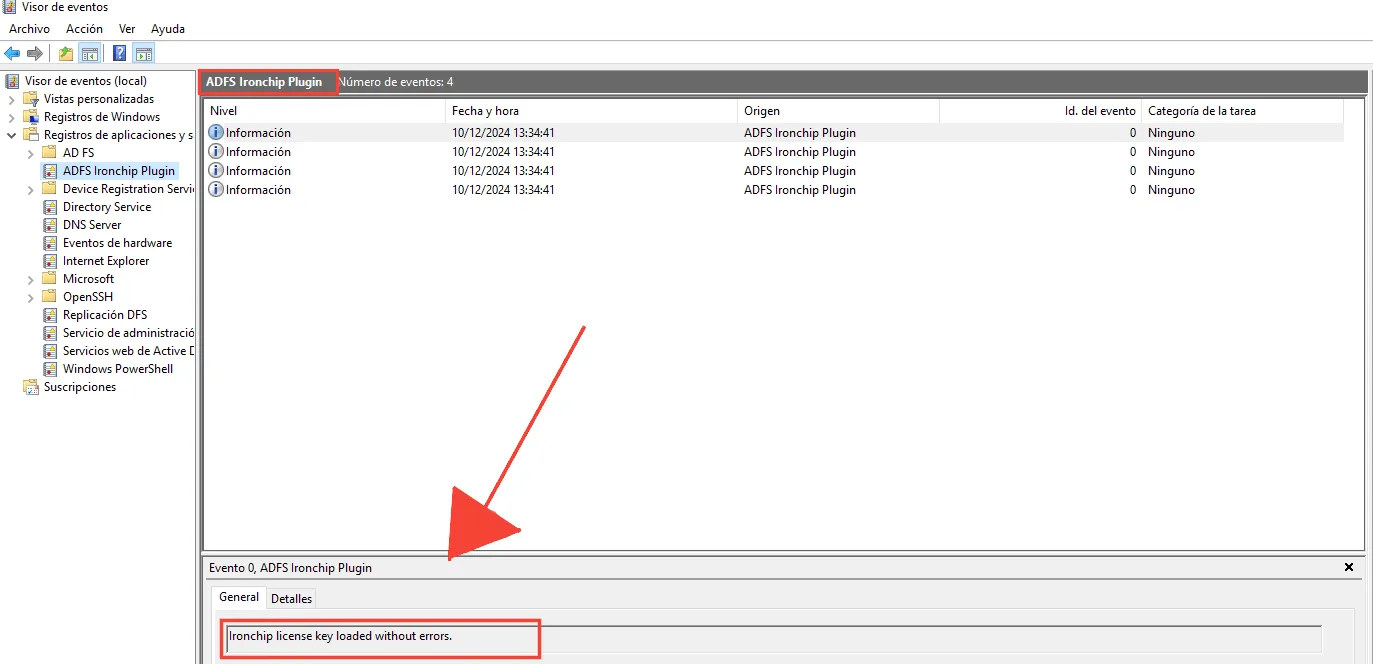Open the Archivo menu
The width and height of the screenshot is (1373, 664).
[29, 29]
